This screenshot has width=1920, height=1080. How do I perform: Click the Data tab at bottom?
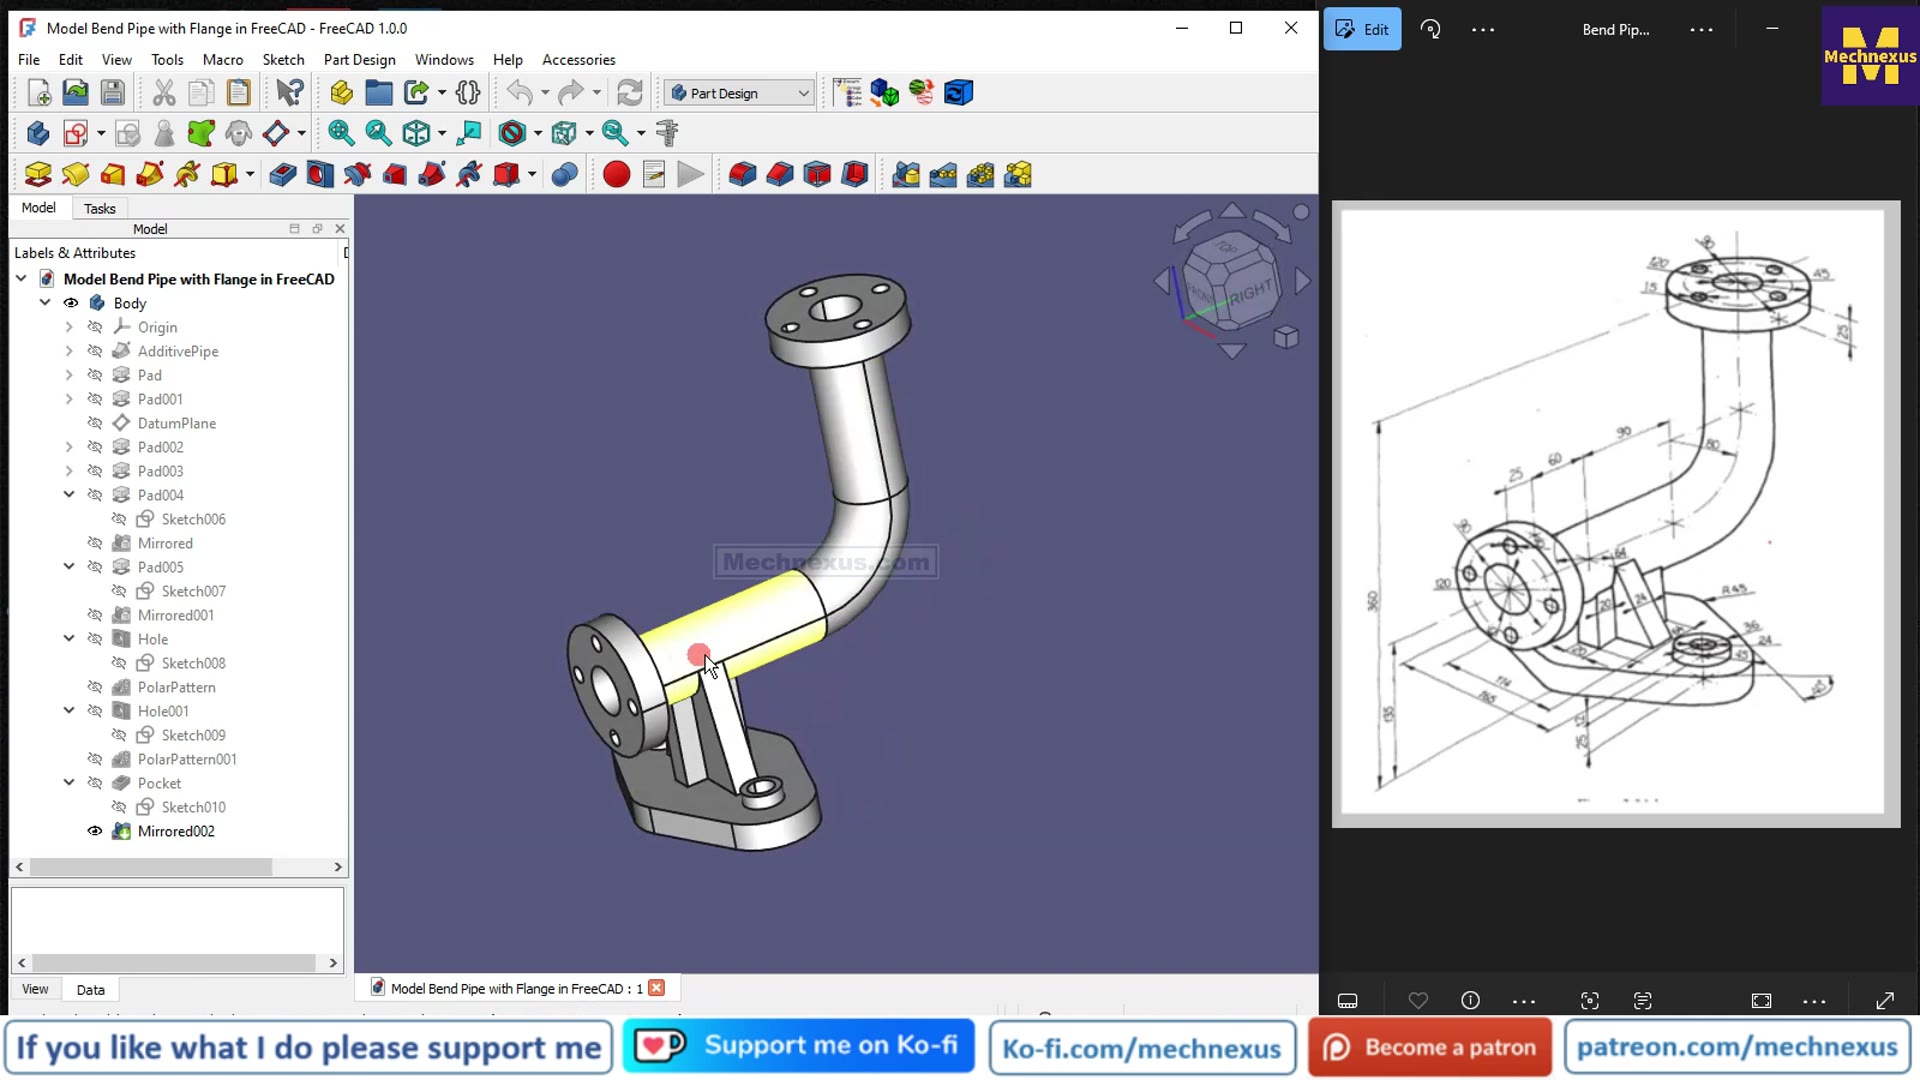point(90,989)
